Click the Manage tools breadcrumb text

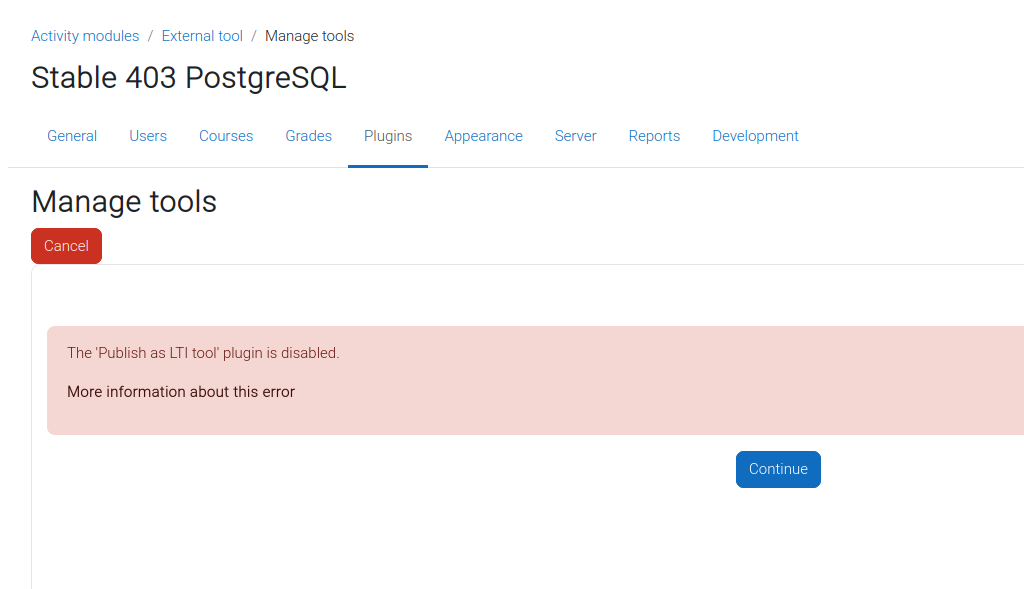coord(310,36)
